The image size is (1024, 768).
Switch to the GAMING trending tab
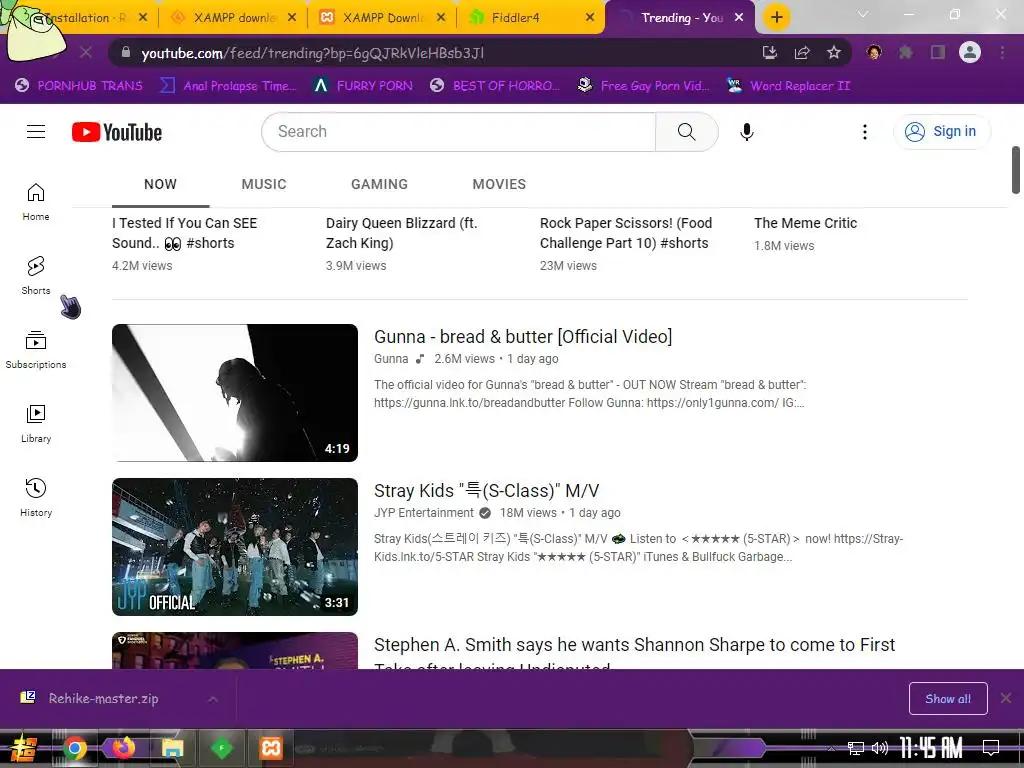pos(379,184)
